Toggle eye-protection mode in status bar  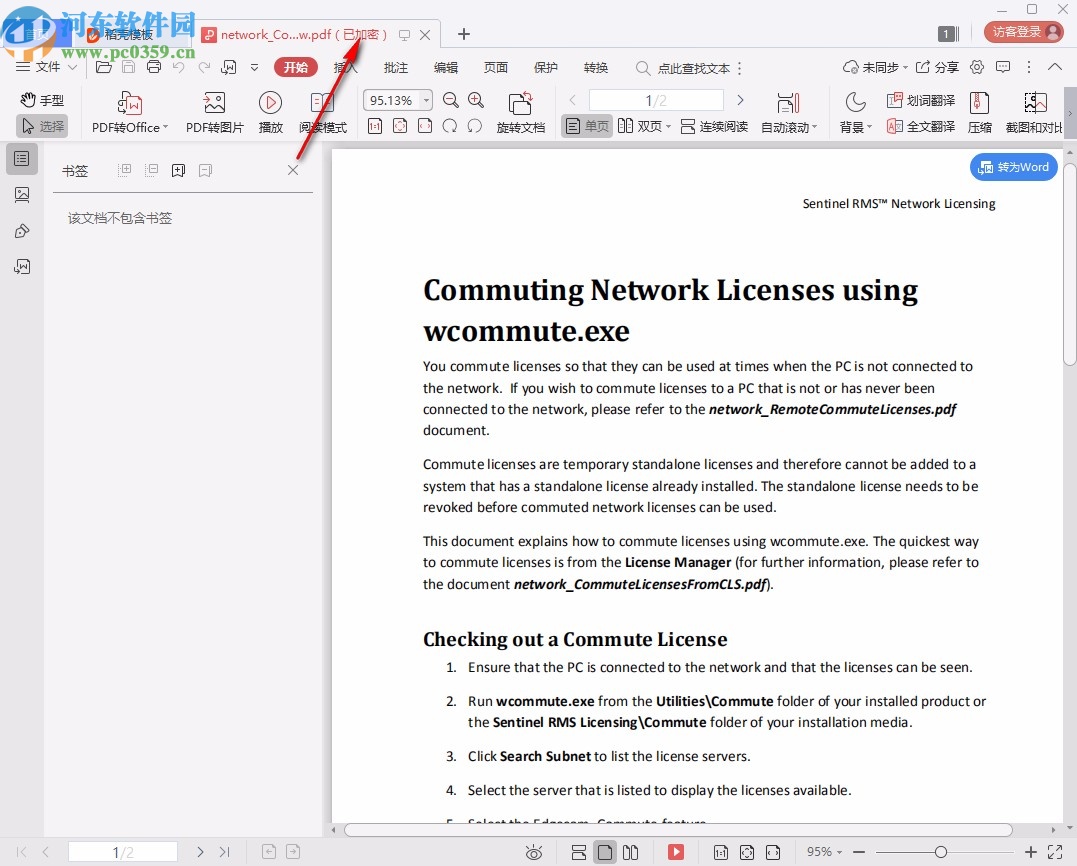(x=535, y=852)
